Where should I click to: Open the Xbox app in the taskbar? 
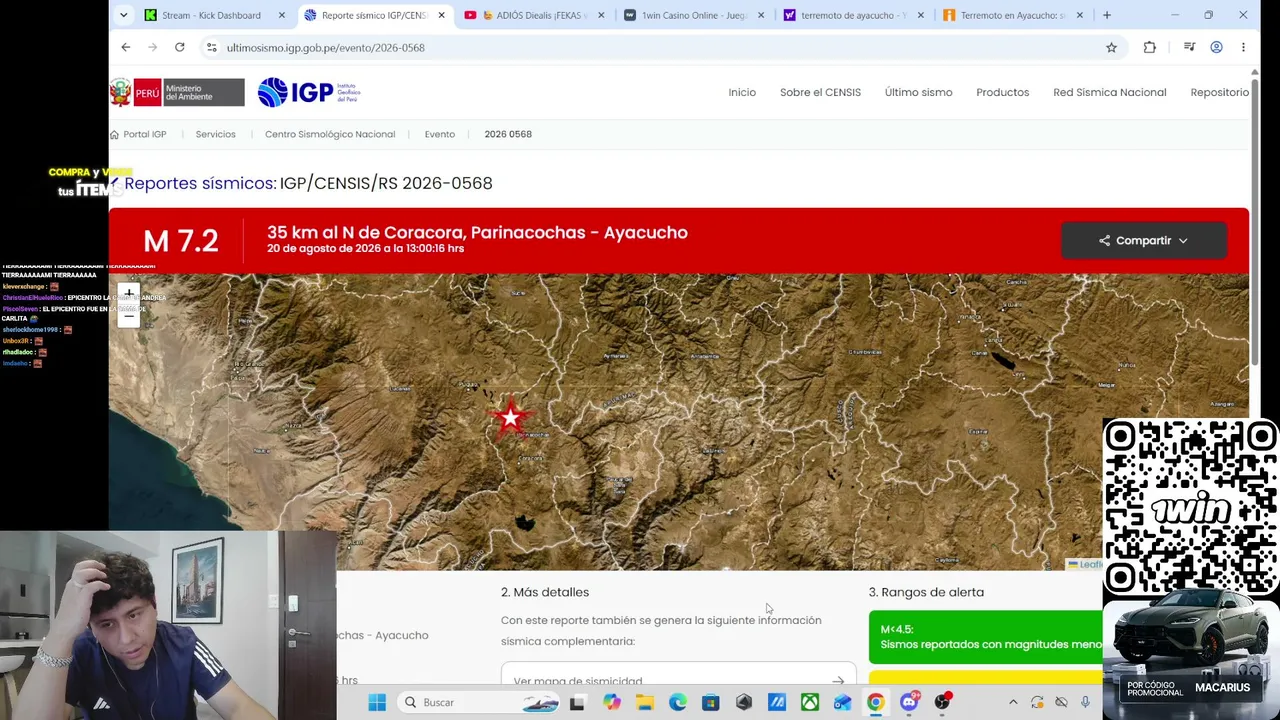click(x=809, y=702)
